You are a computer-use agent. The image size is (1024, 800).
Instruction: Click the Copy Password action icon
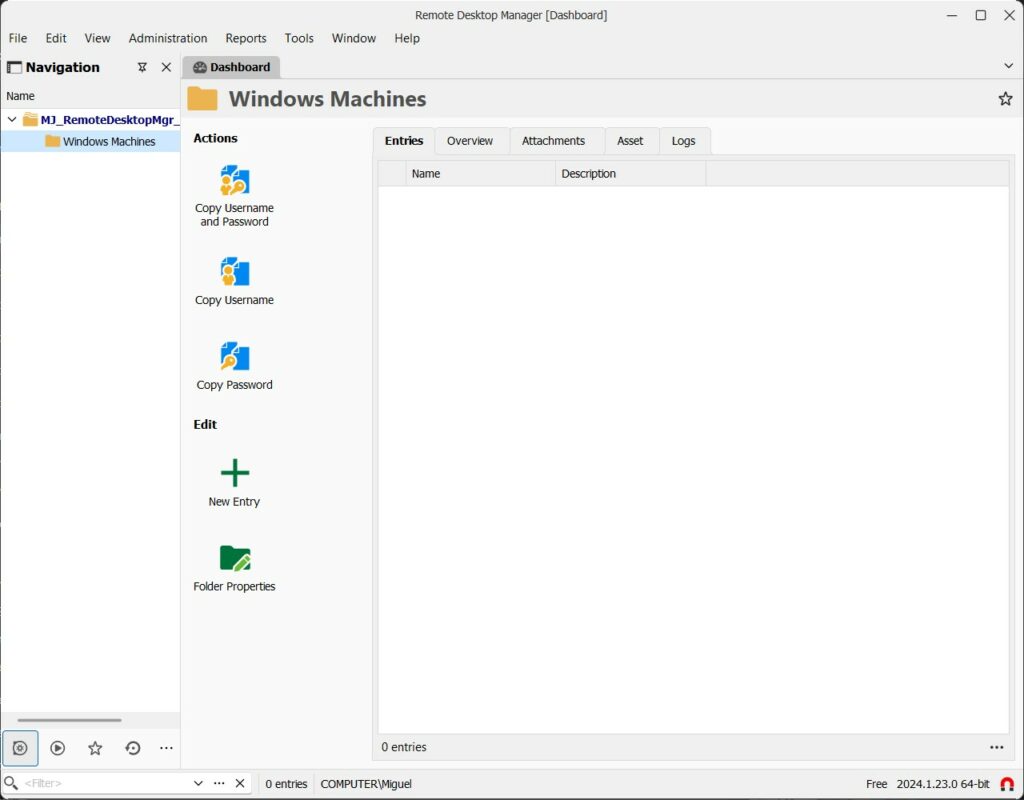pos(233,356)
